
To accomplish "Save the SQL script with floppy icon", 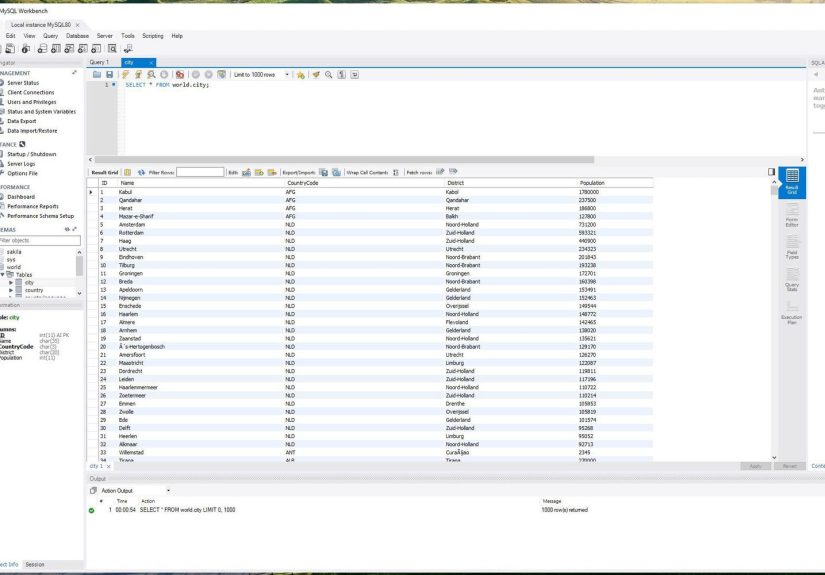I will click(x=109, y=75).
